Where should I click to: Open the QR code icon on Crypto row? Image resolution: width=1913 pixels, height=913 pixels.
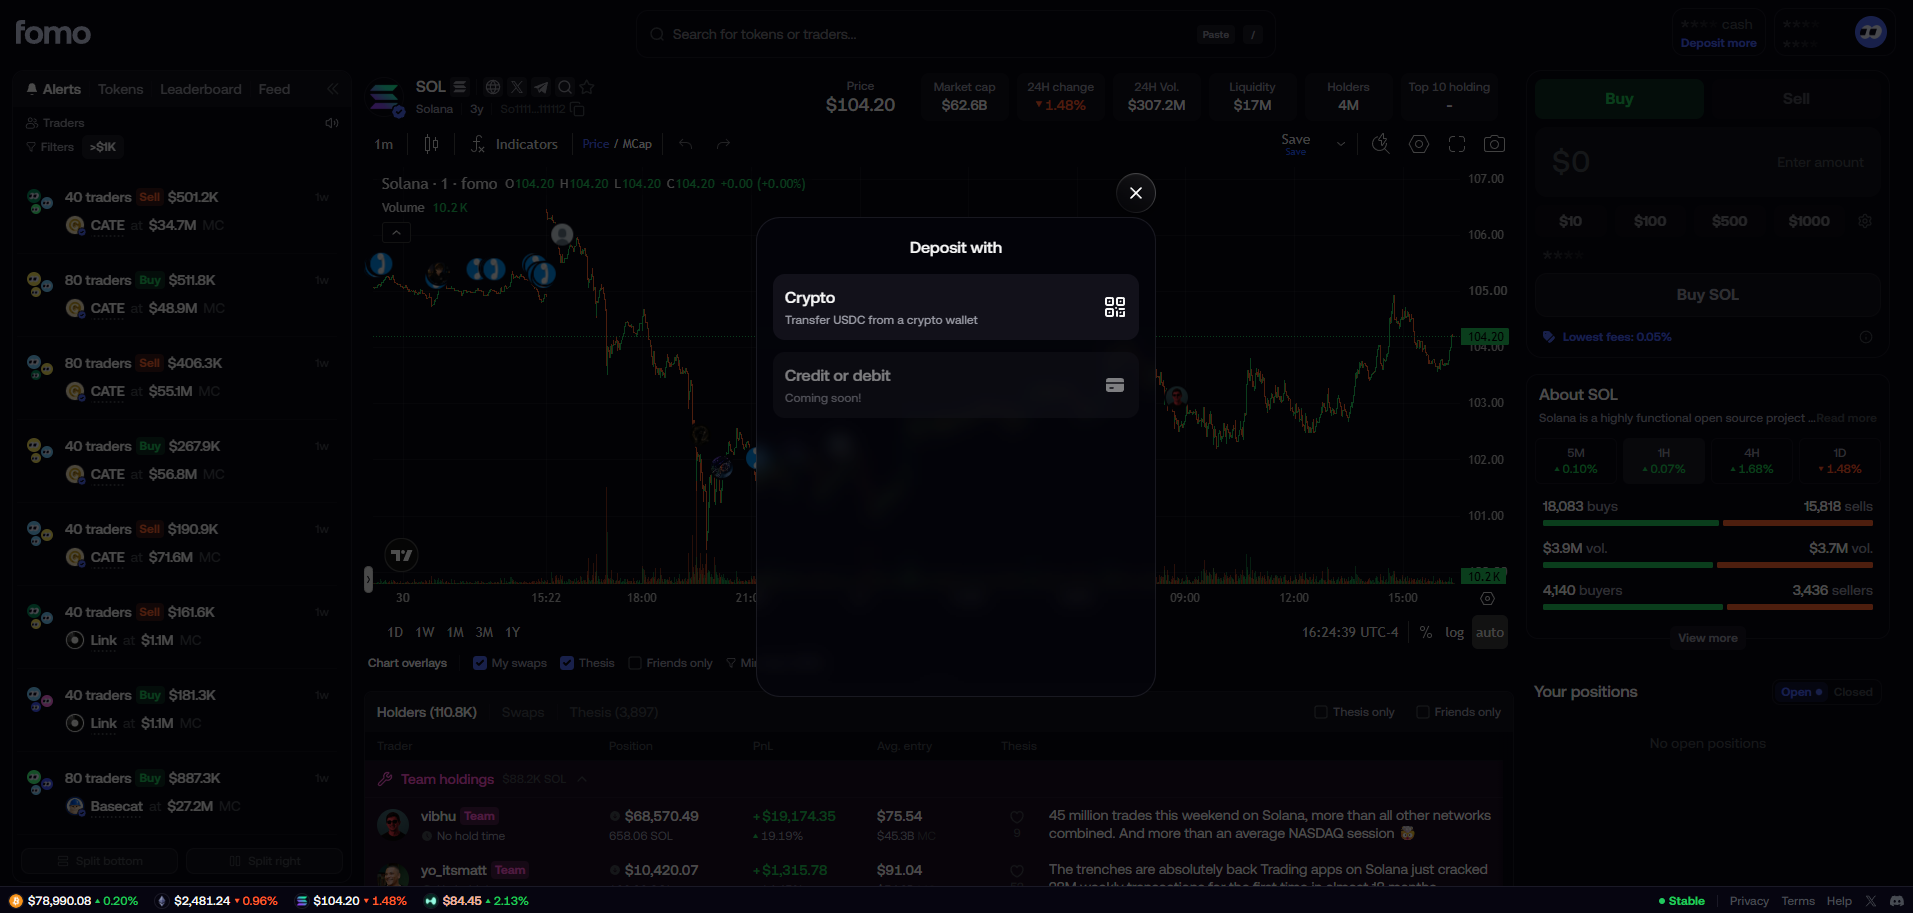pyautogui.click(x=1114, y=307)
